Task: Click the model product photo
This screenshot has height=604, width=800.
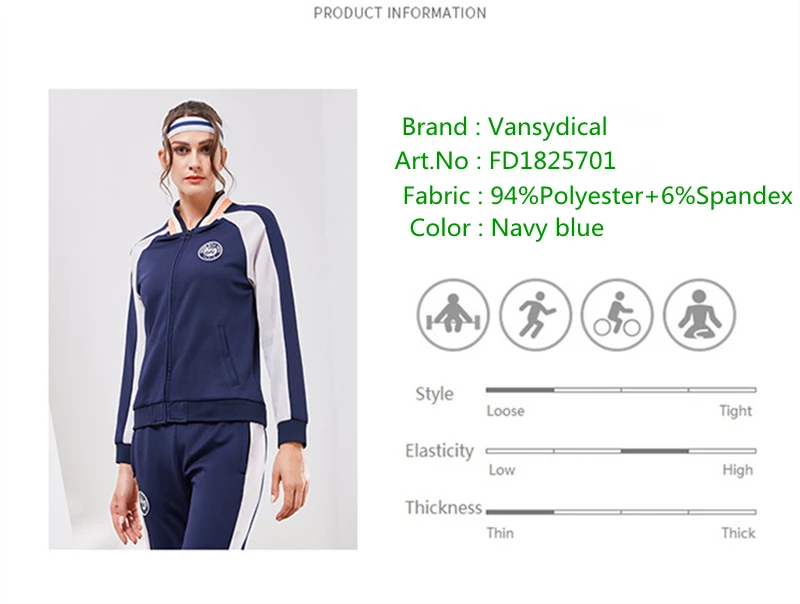Action: pyautogui.click(x=203, y=319)
